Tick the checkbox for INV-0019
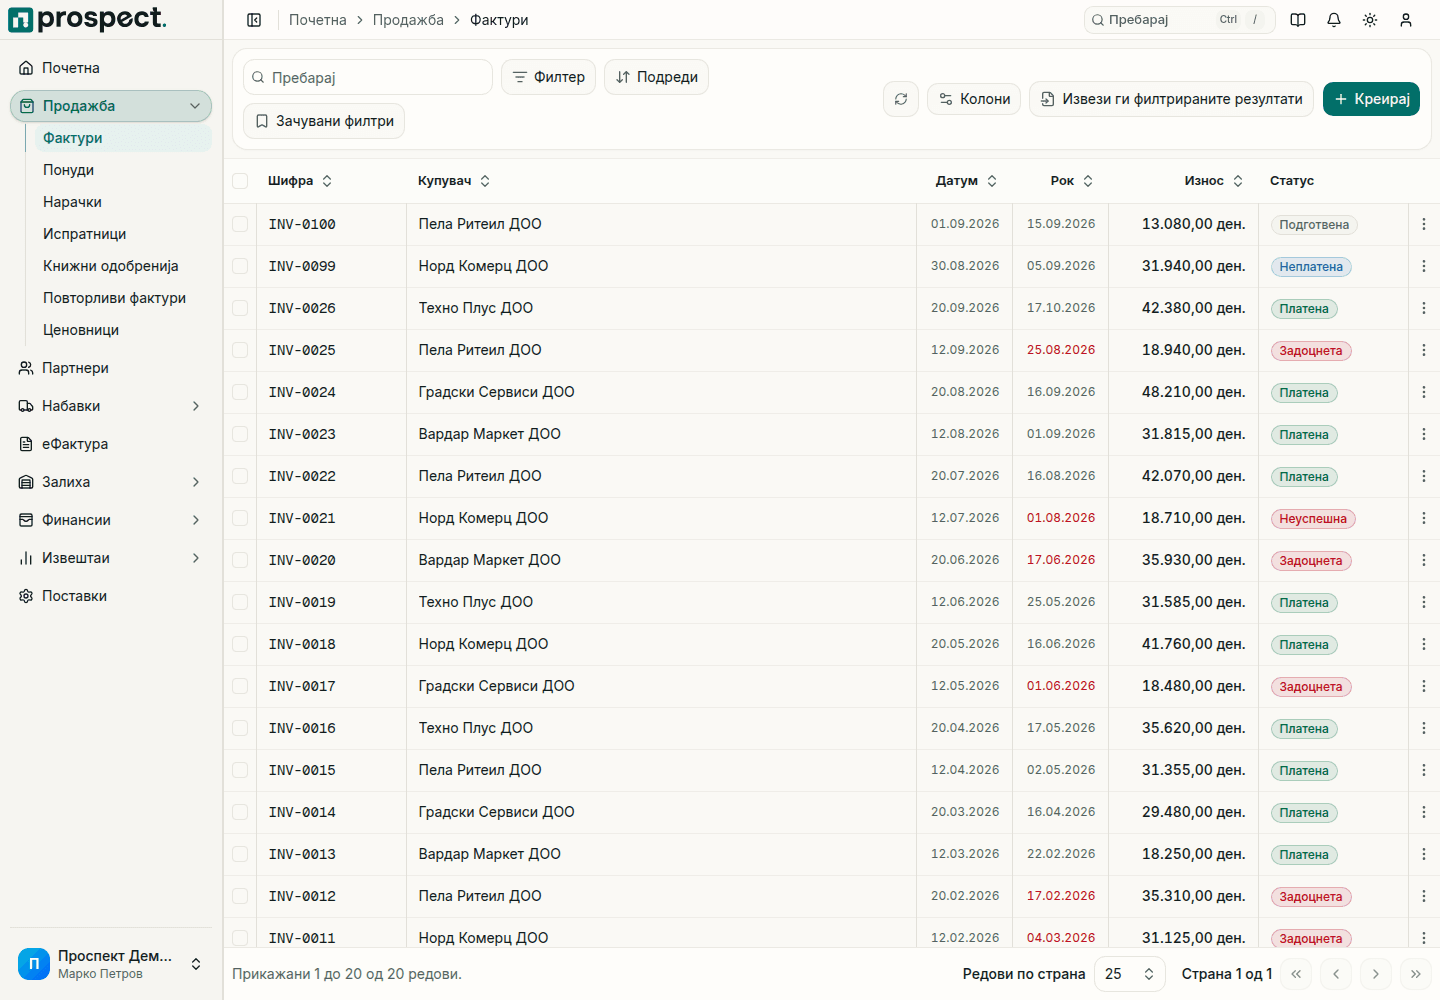 pos(240,602)
